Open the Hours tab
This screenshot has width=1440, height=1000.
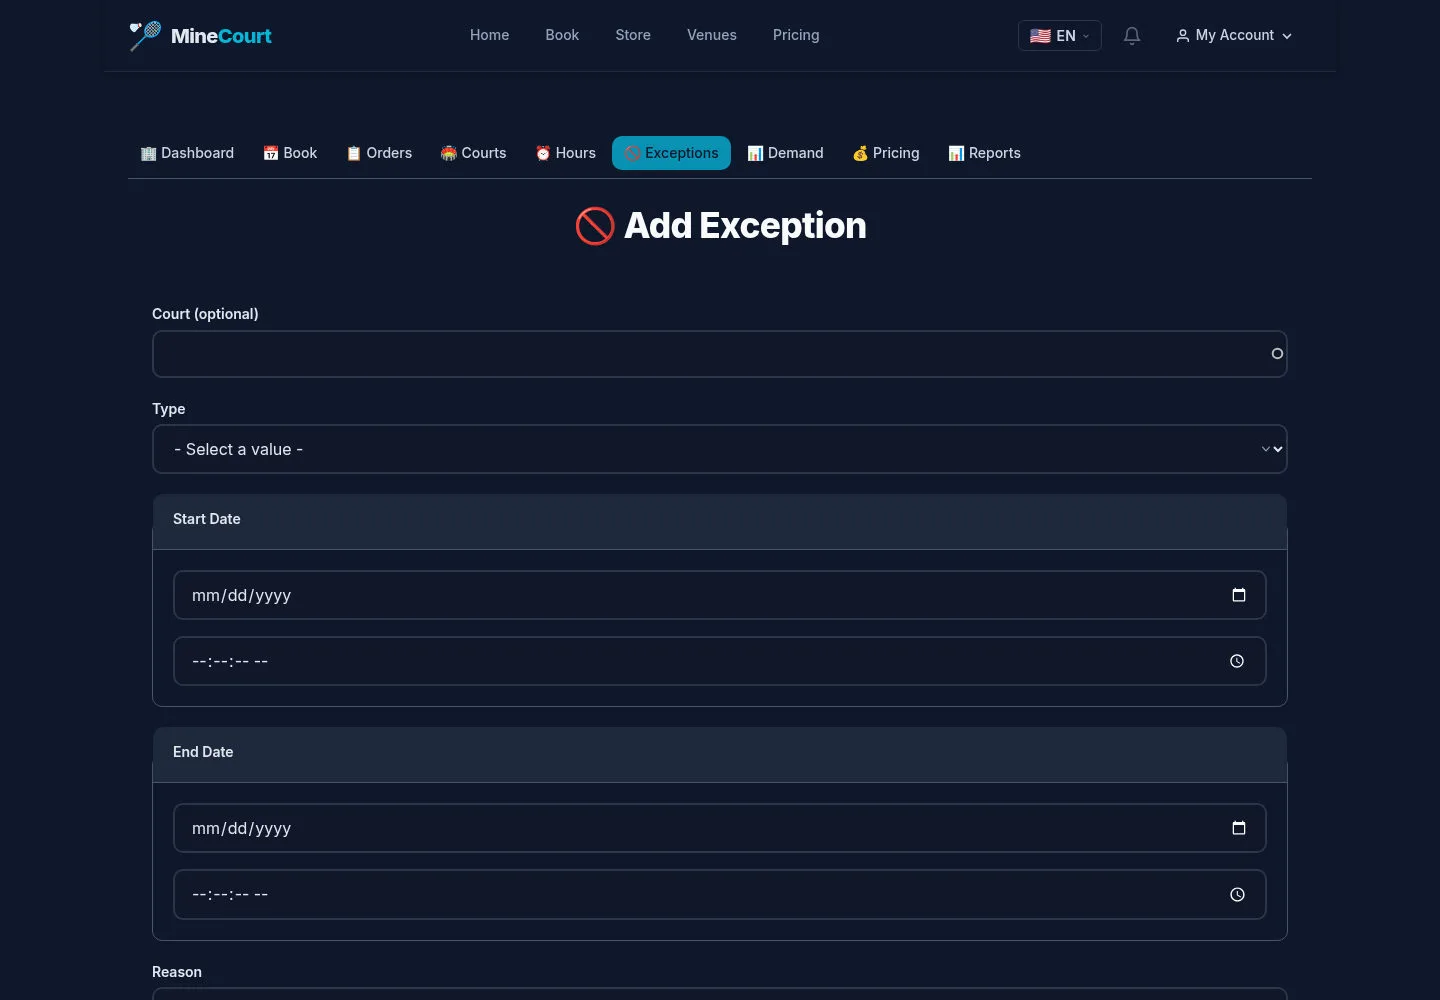coord(565,153)
